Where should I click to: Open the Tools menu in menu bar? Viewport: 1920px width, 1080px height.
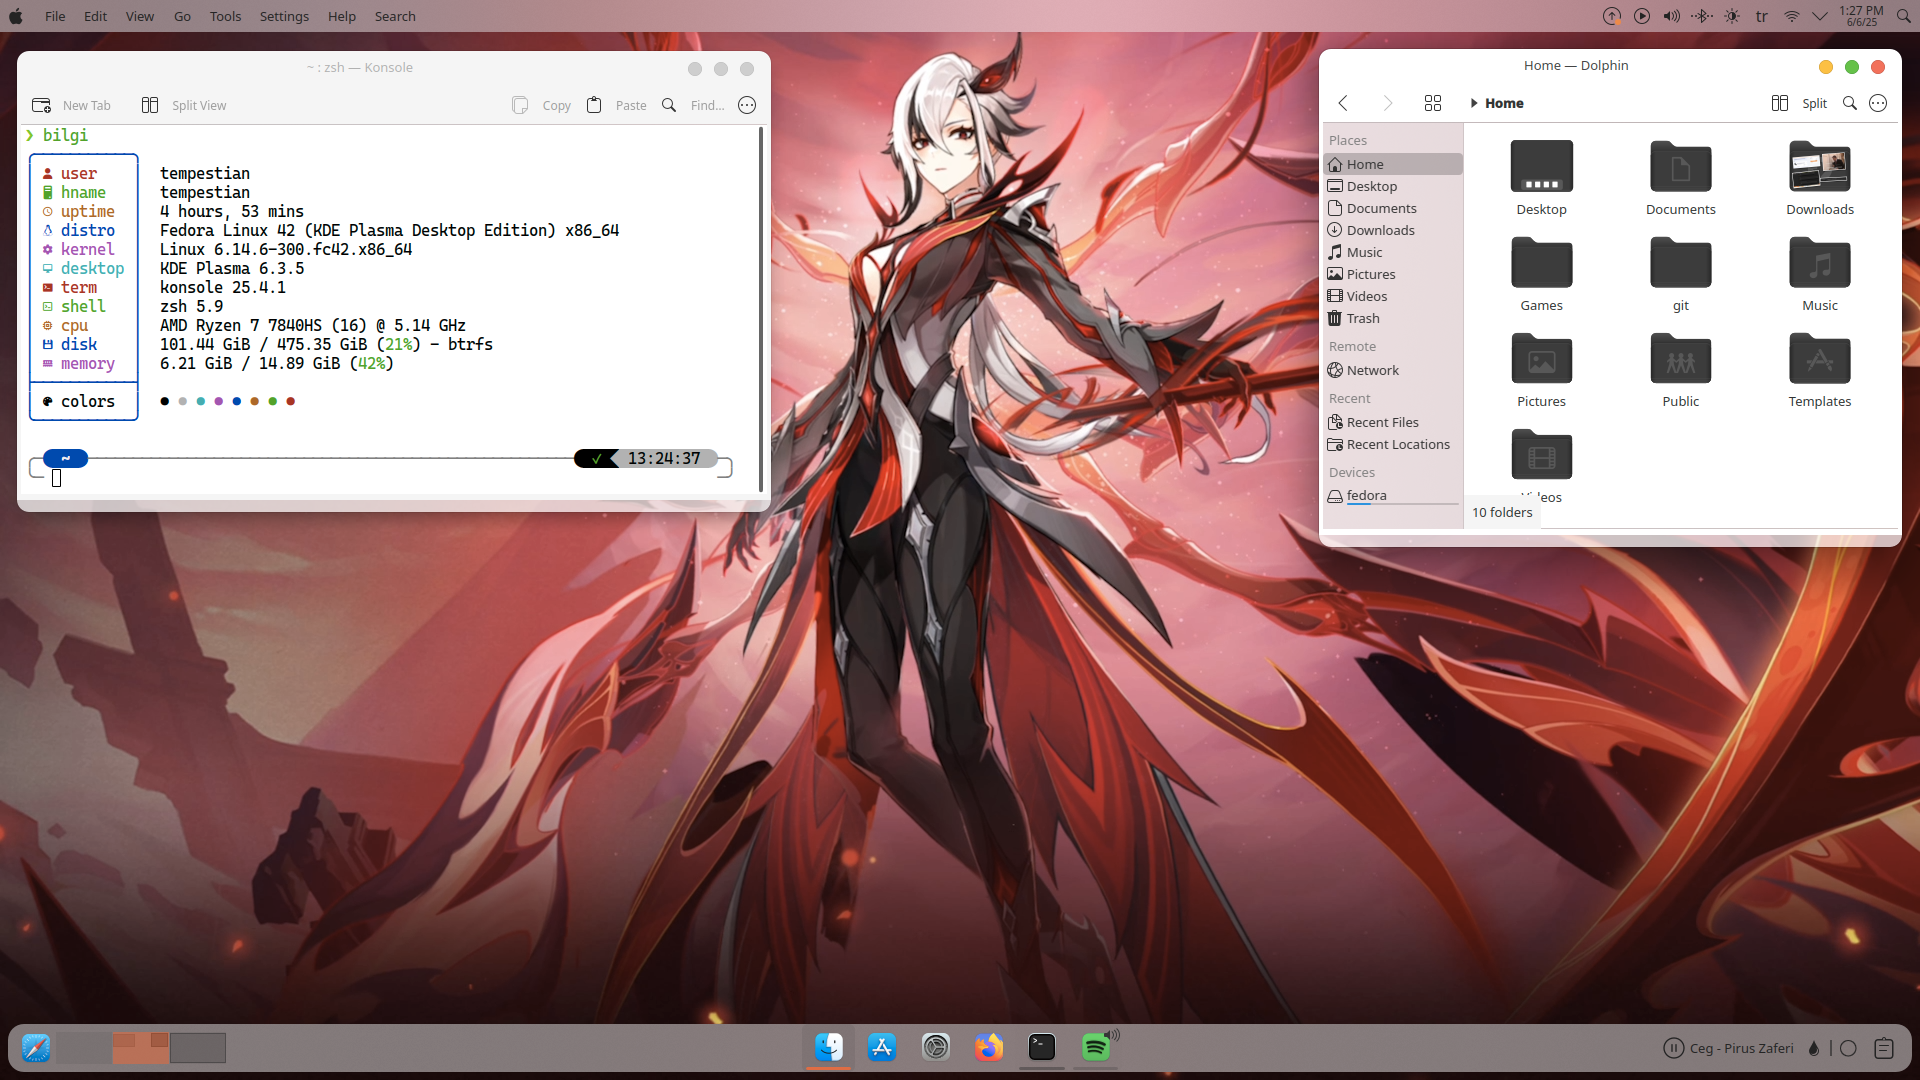point(225,16)
